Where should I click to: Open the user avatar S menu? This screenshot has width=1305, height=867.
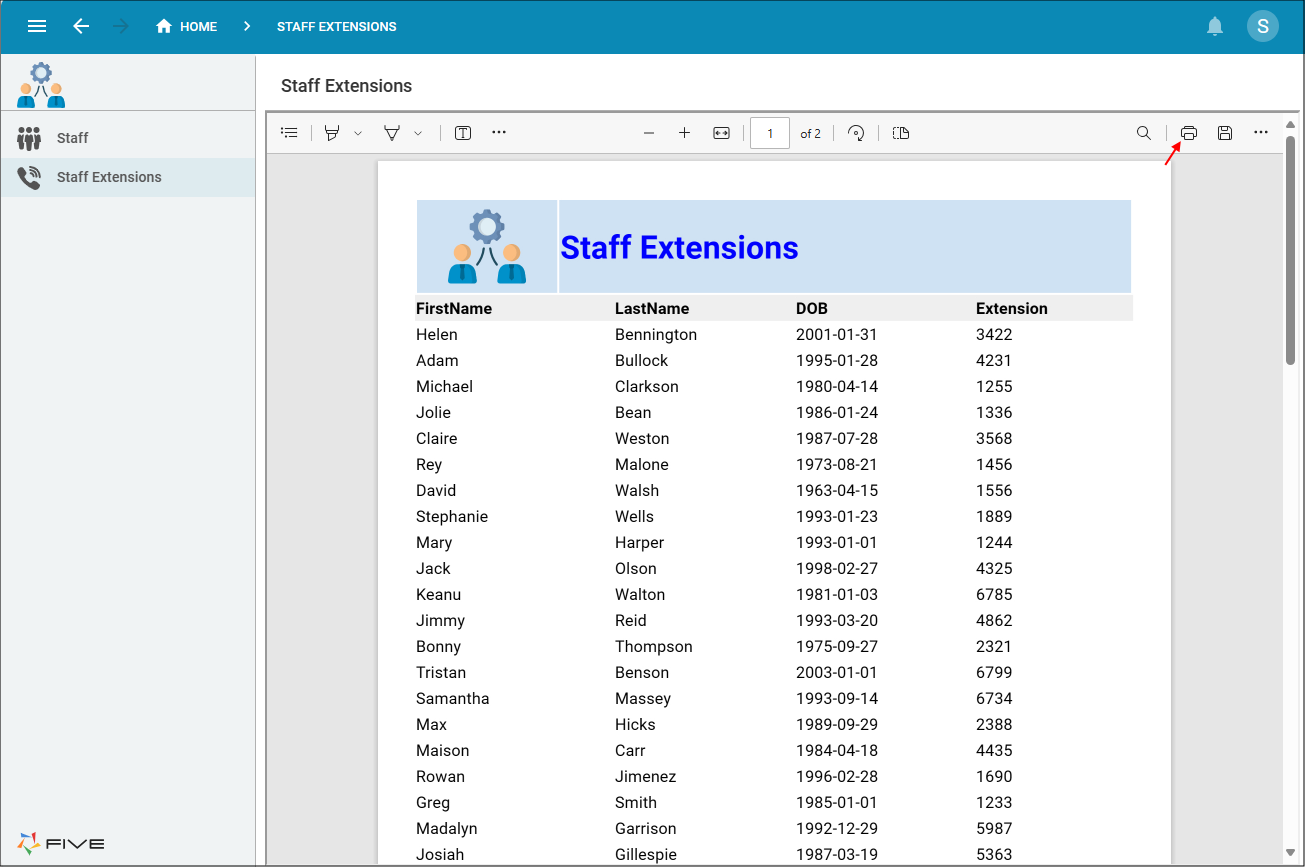coord(1262,26)
